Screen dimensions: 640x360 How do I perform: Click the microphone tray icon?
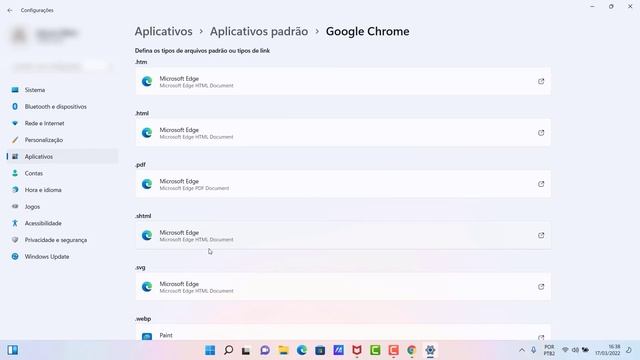pos(533,350)
